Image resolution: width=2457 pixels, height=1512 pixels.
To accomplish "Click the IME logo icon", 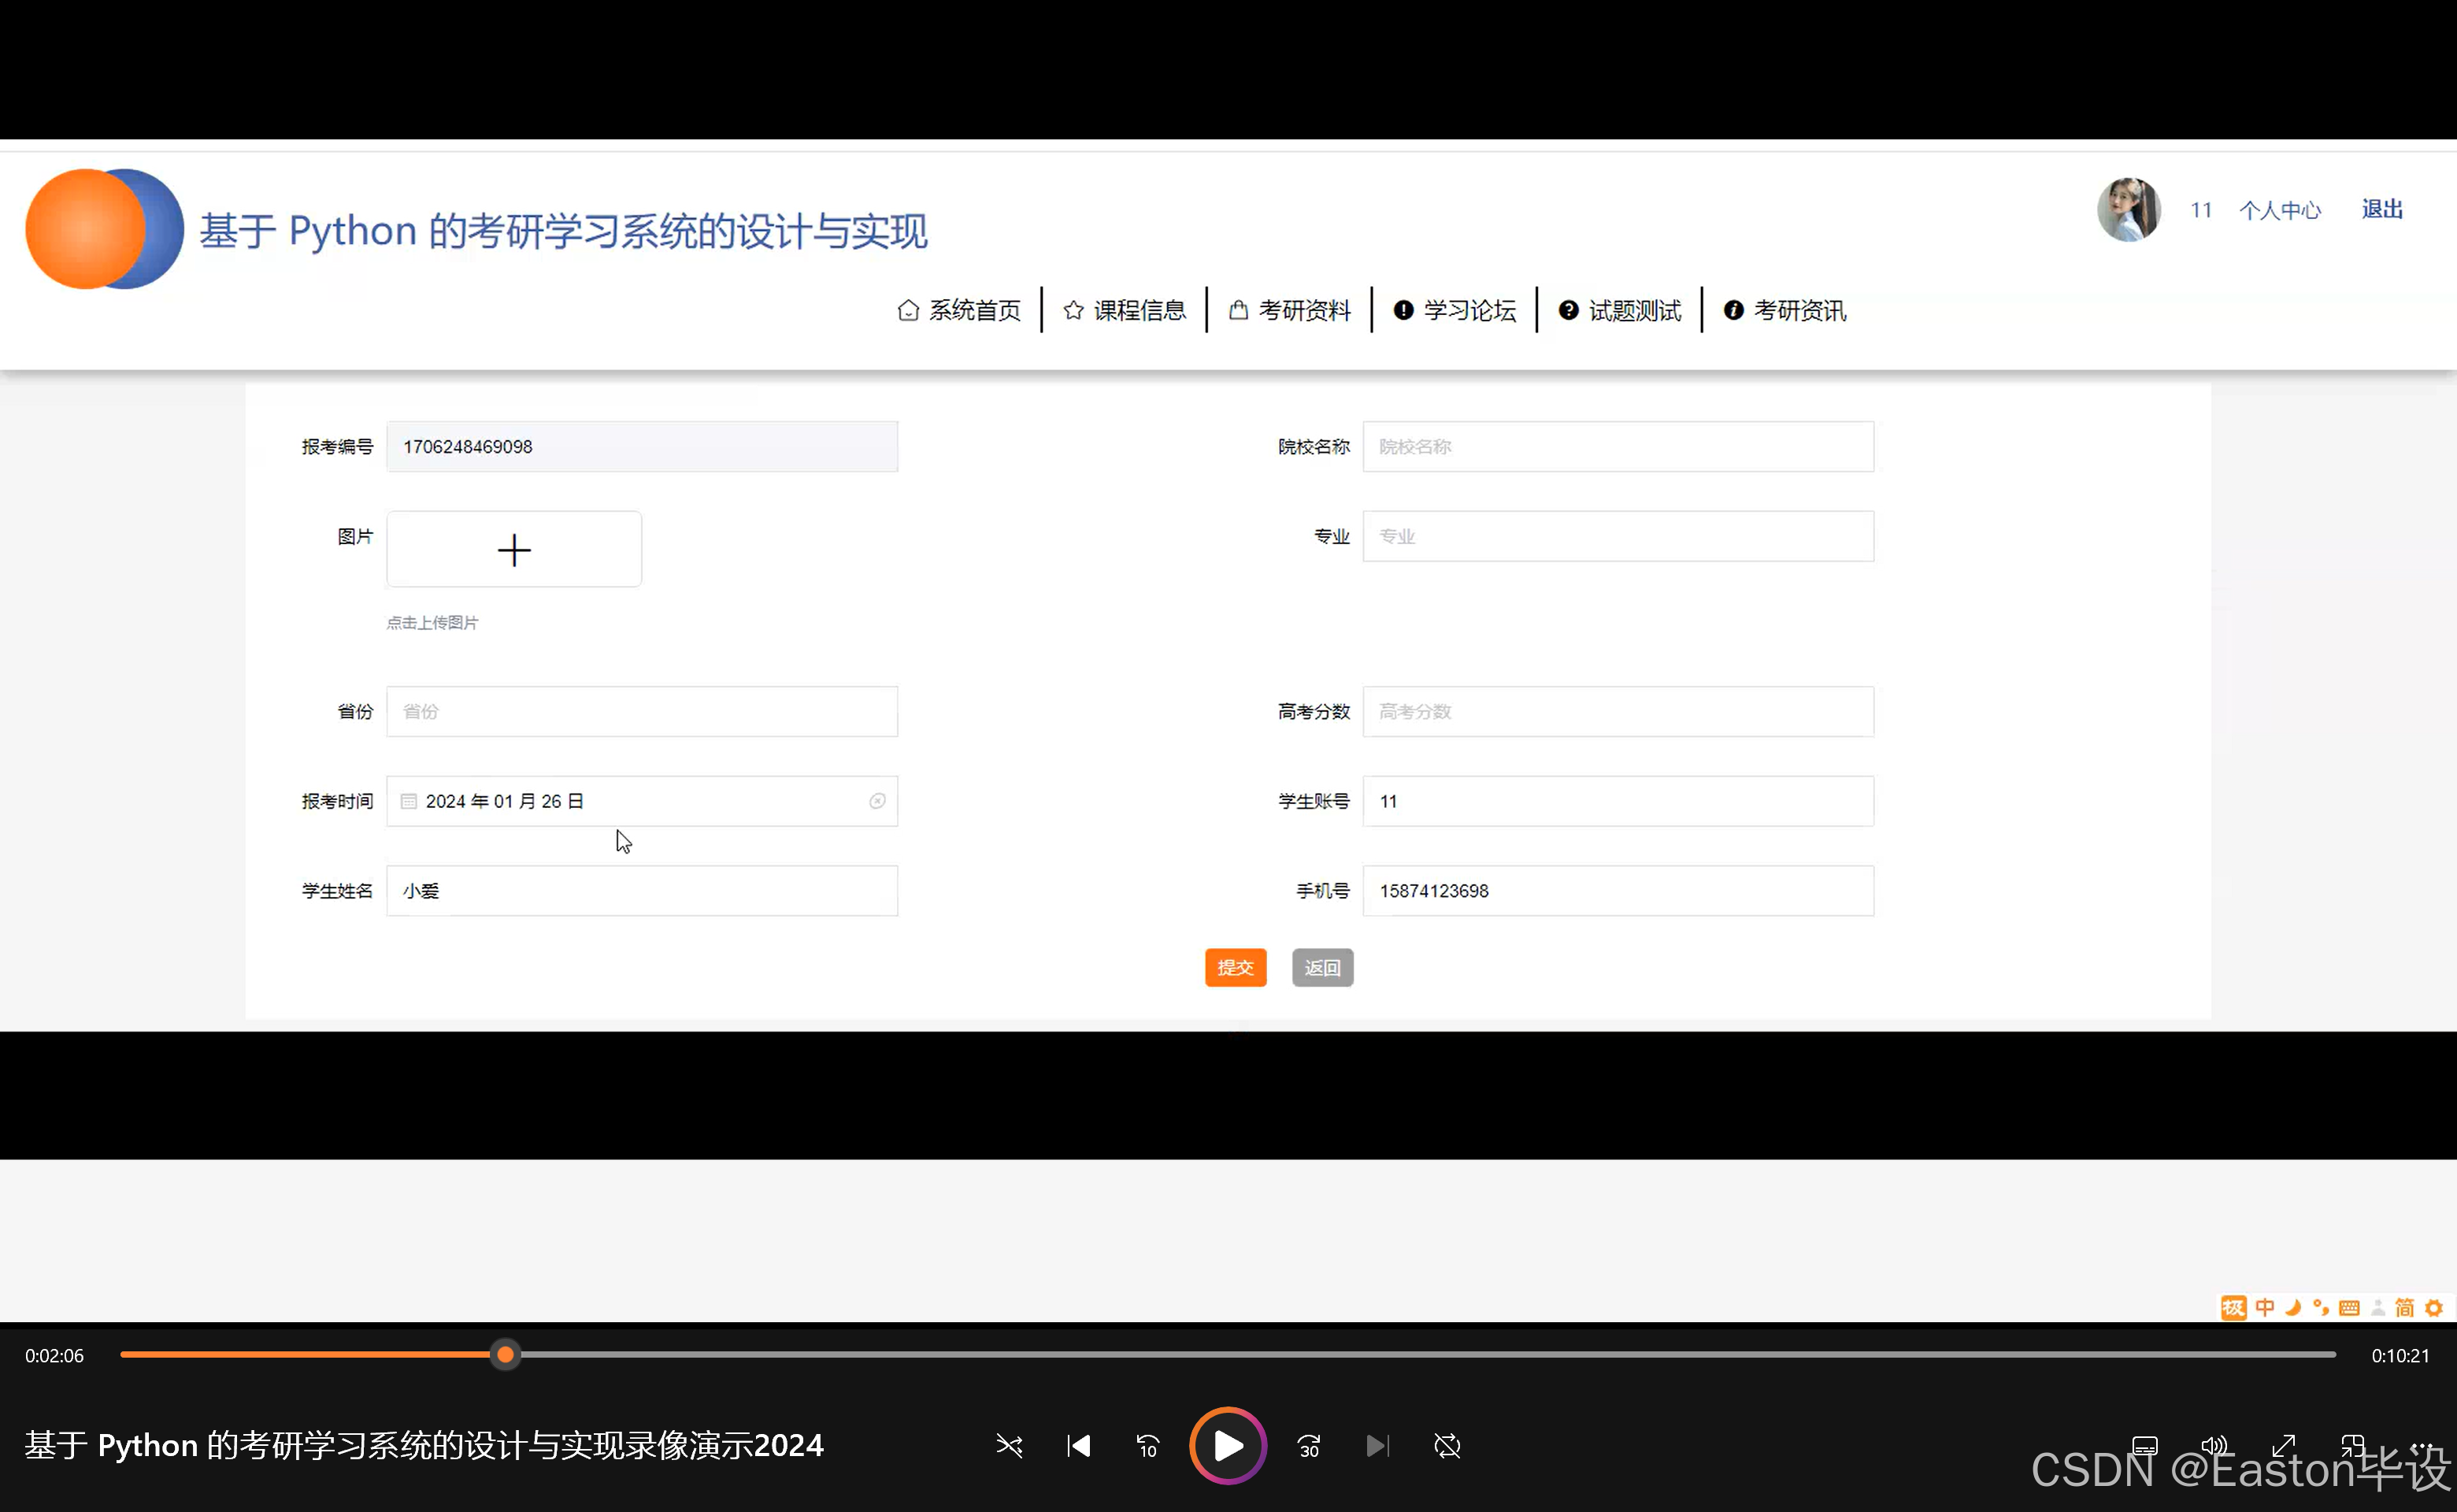I will point(2233,1308).
